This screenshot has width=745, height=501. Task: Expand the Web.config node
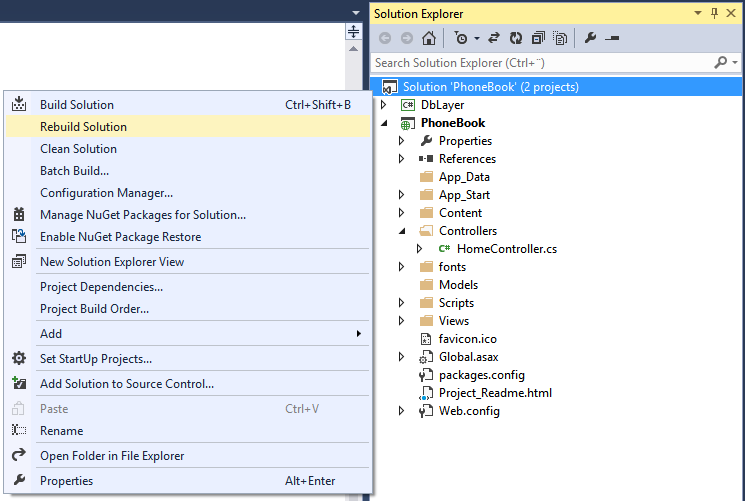(x=402, y=411)
